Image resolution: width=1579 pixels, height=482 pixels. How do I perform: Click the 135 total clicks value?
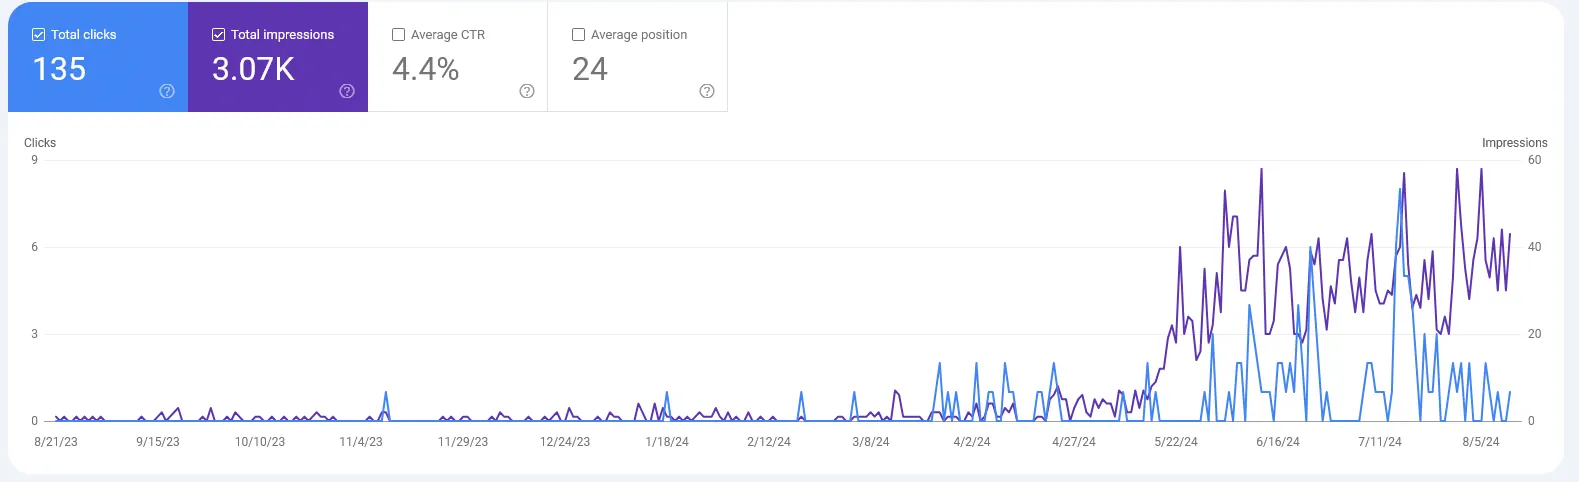click(x=59, y=69)
